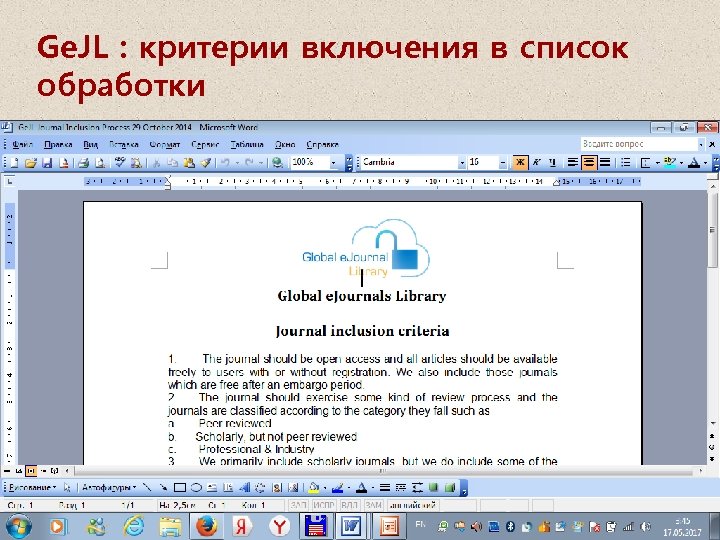Open print preview from the toolbar
The height and width of the screenshot is (540, 720).
[100, 162]
